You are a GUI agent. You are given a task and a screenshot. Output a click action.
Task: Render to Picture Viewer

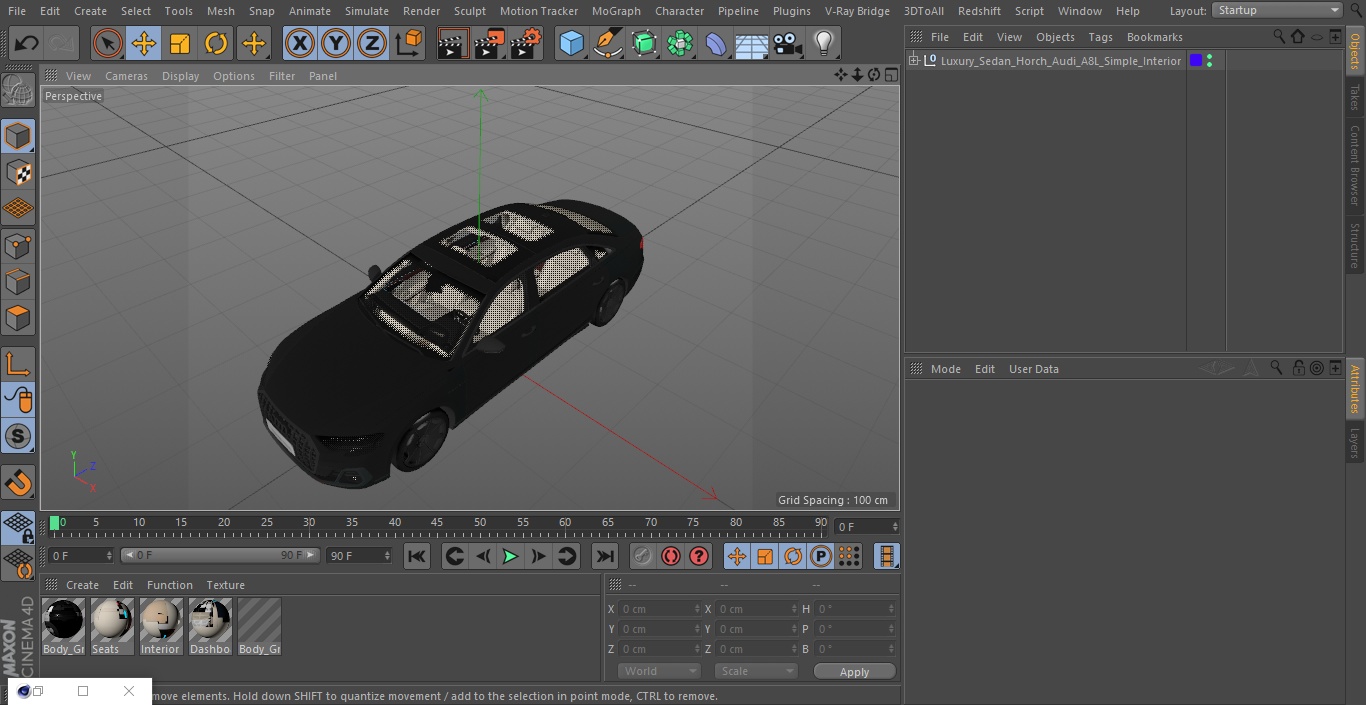(489, 43)
